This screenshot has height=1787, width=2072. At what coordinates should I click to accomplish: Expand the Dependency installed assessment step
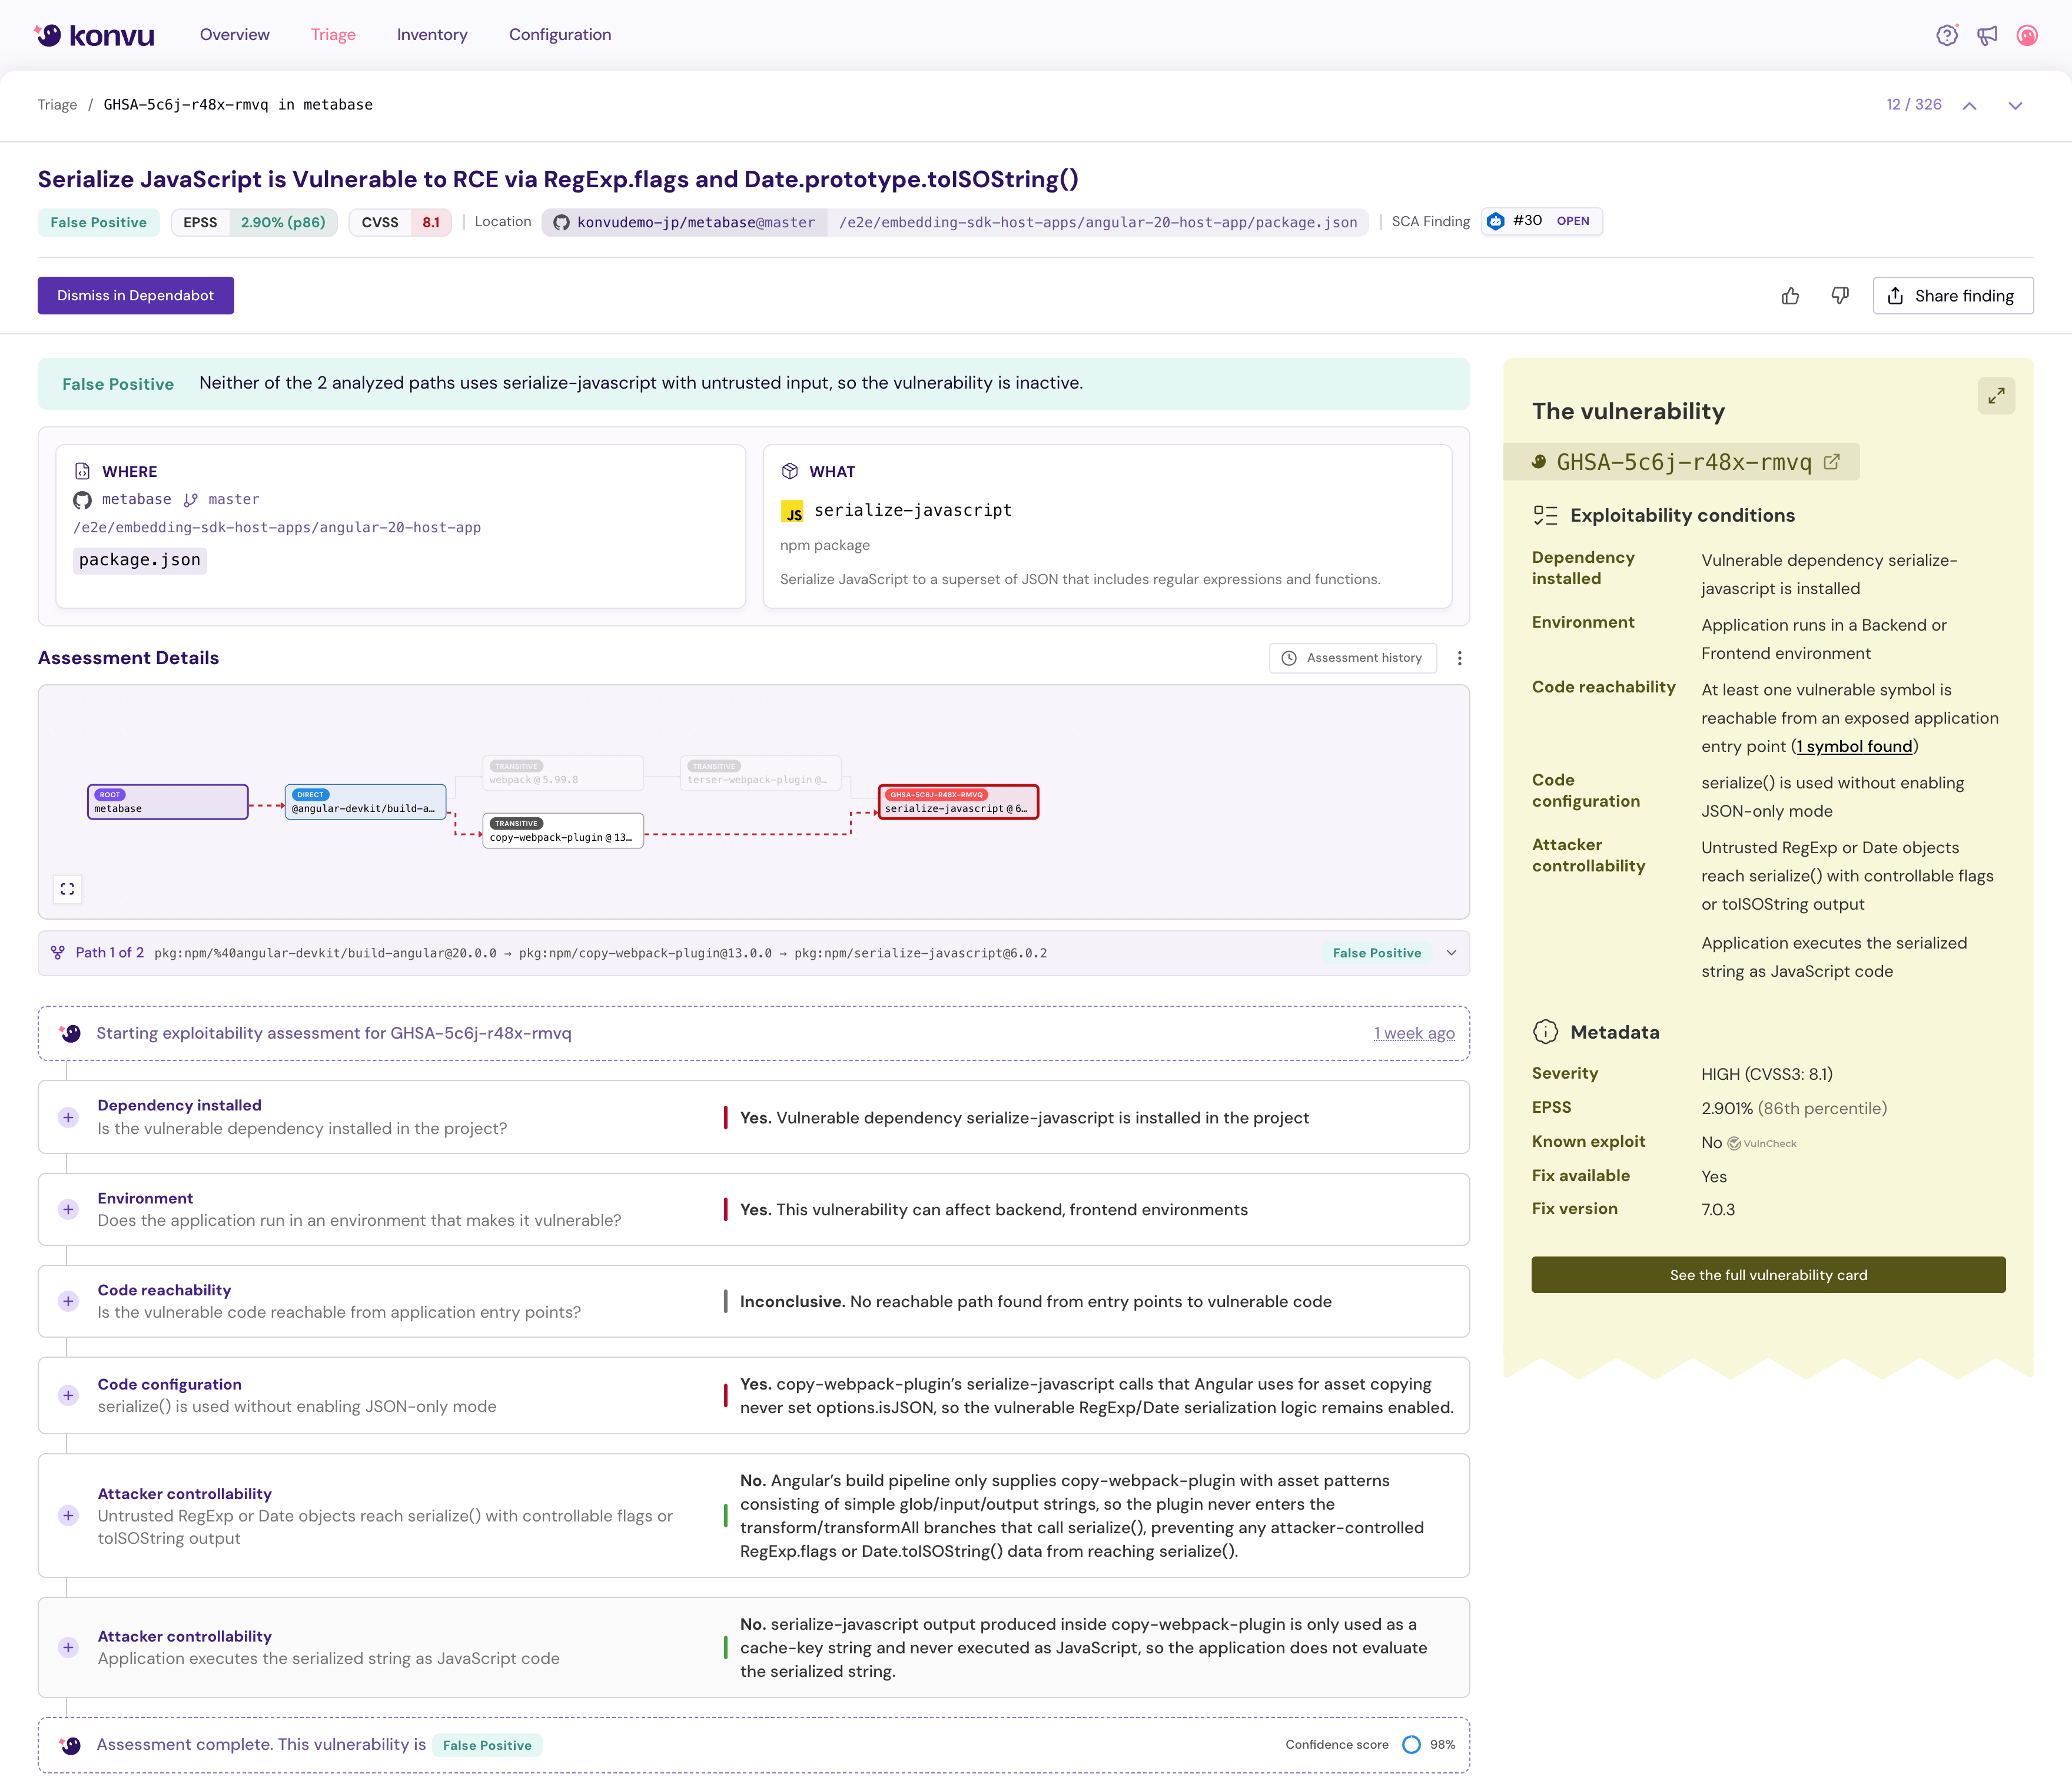[x=68, y=1117]
